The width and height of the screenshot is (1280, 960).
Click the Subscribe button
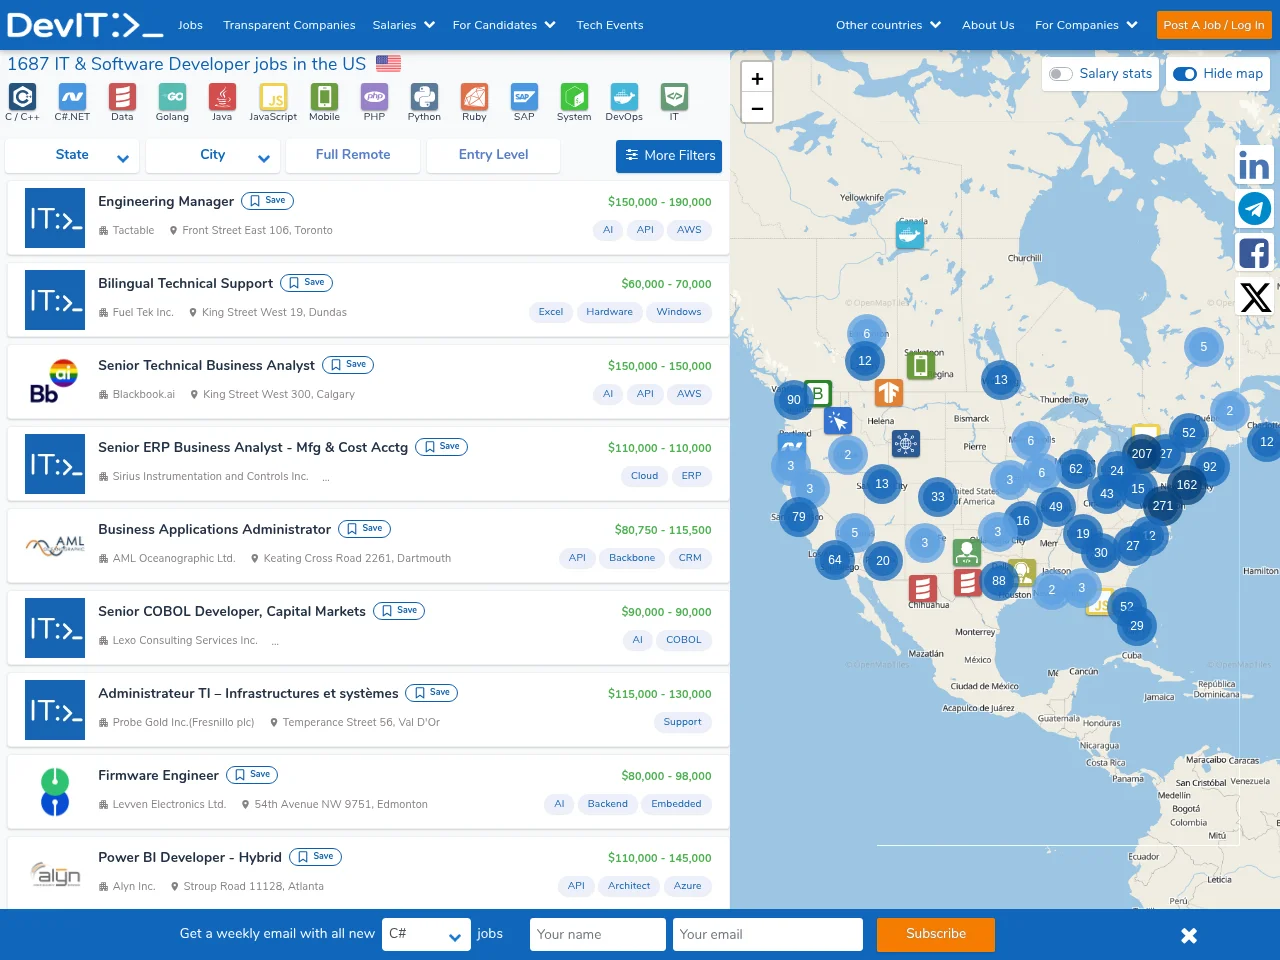coord(936,934)
